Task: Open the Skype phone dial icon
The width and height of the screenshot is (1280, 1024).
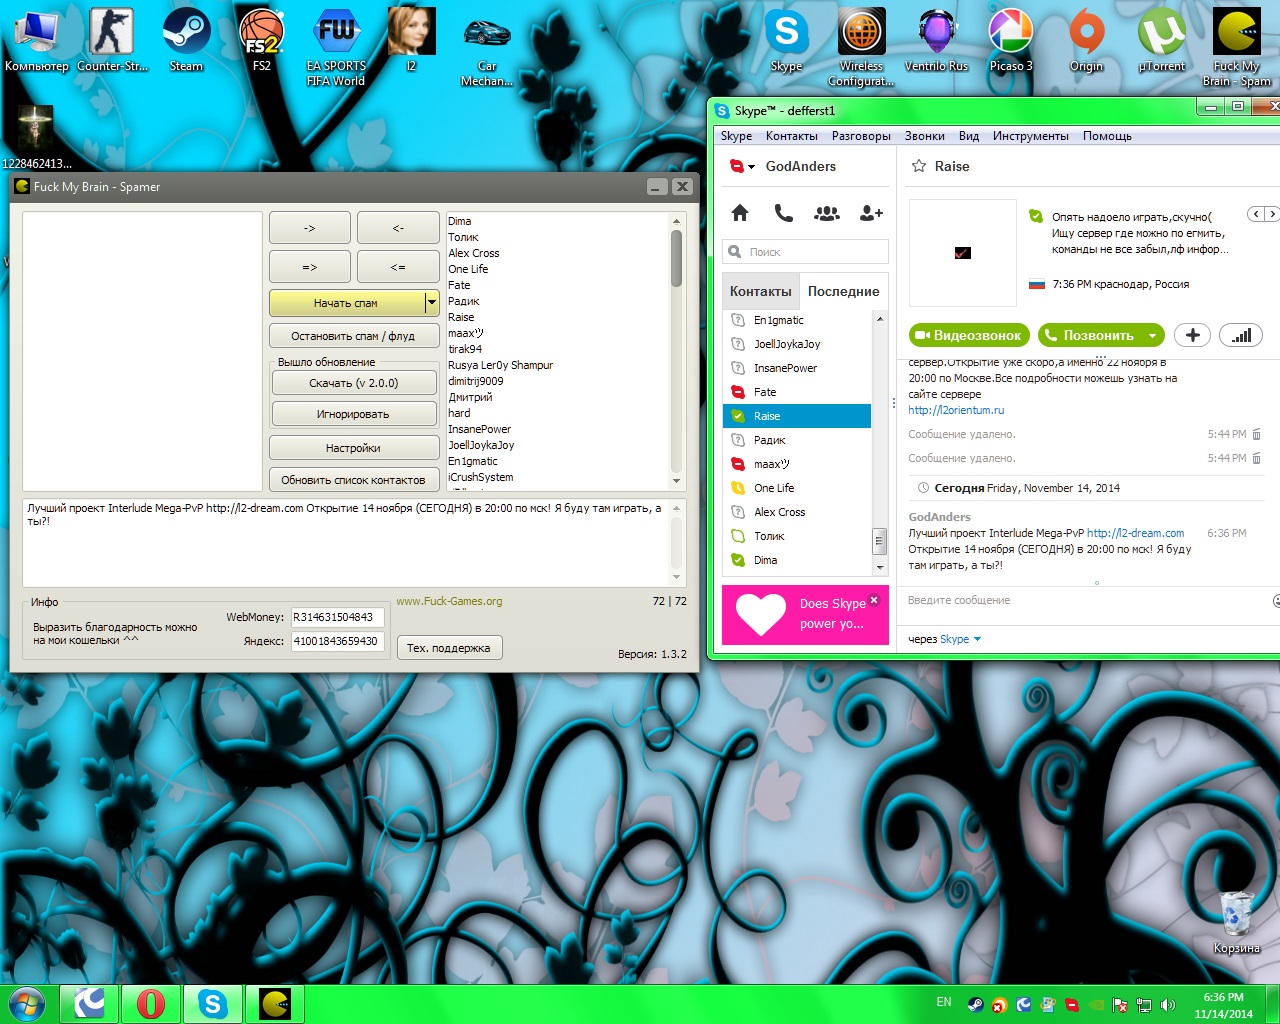Action: click(x=783, y=212)
